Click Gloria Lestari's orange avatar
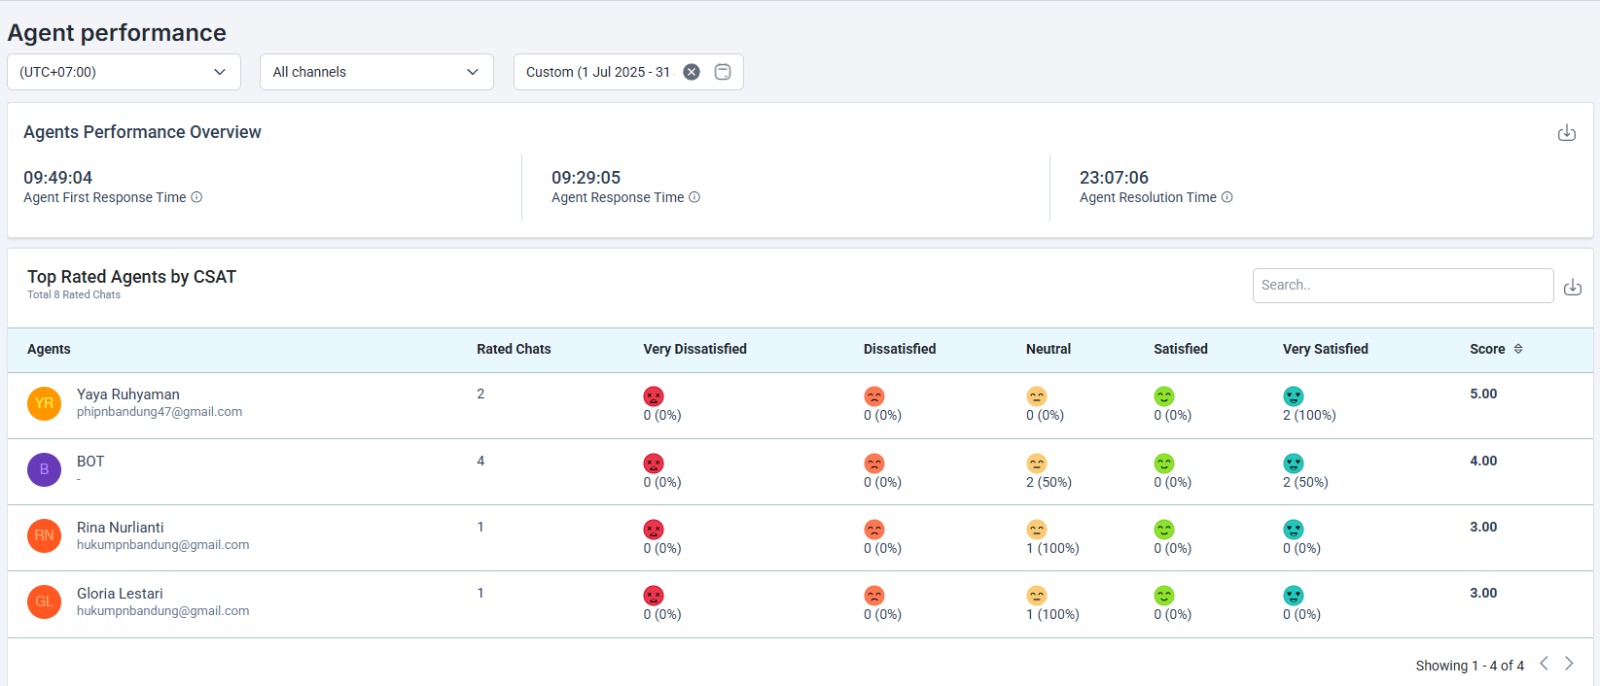 click(x=44, y=601)
